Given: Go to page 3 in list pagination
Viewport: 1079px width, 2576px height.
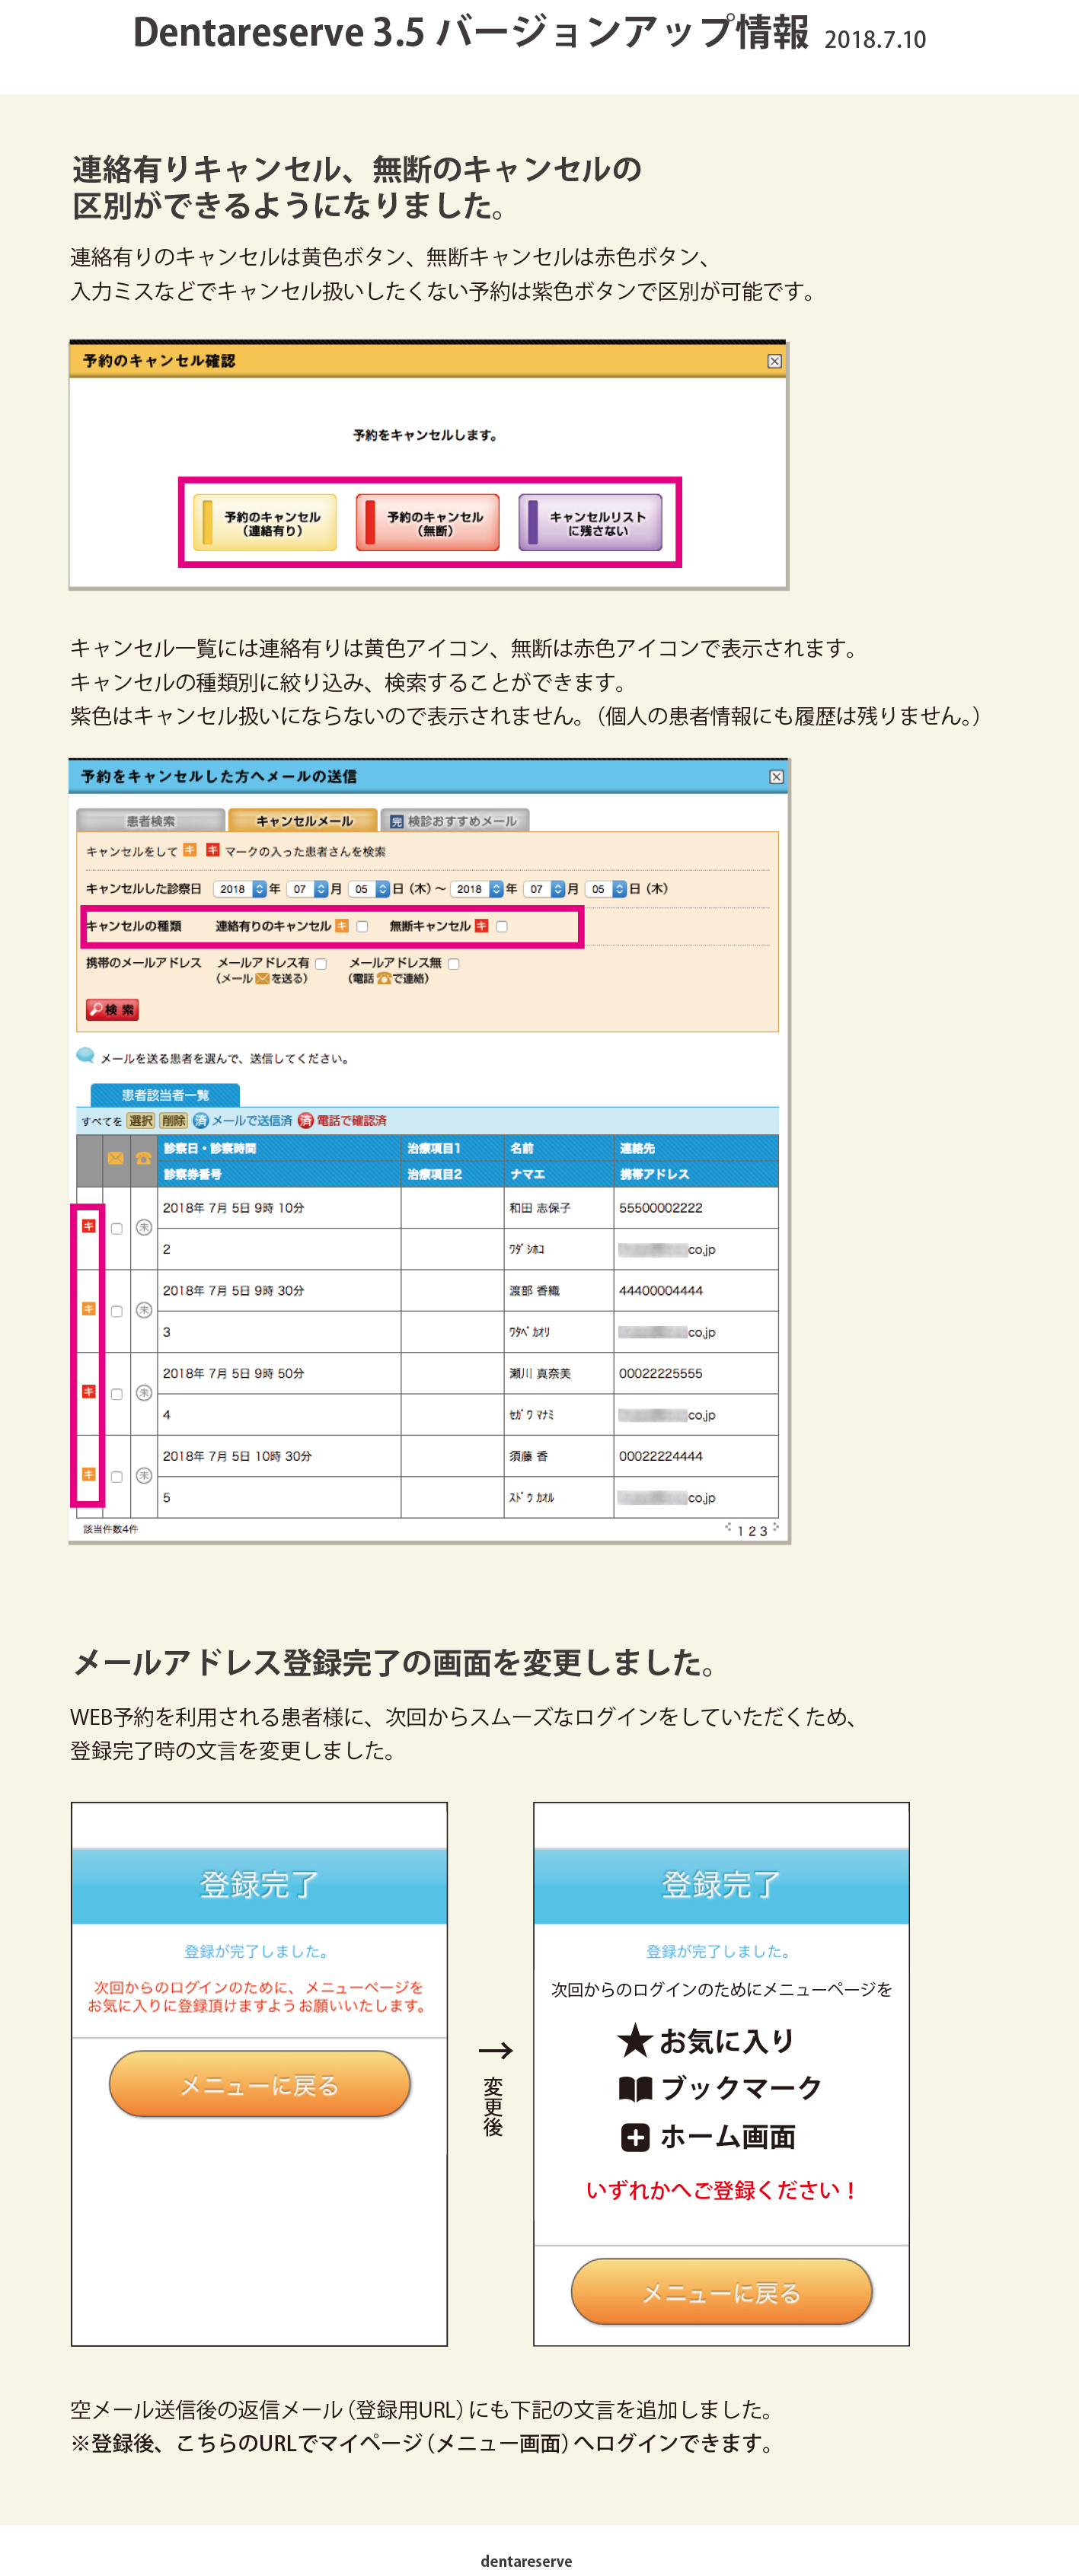Looking at the screenshot, I should (x=764, y=1531).
